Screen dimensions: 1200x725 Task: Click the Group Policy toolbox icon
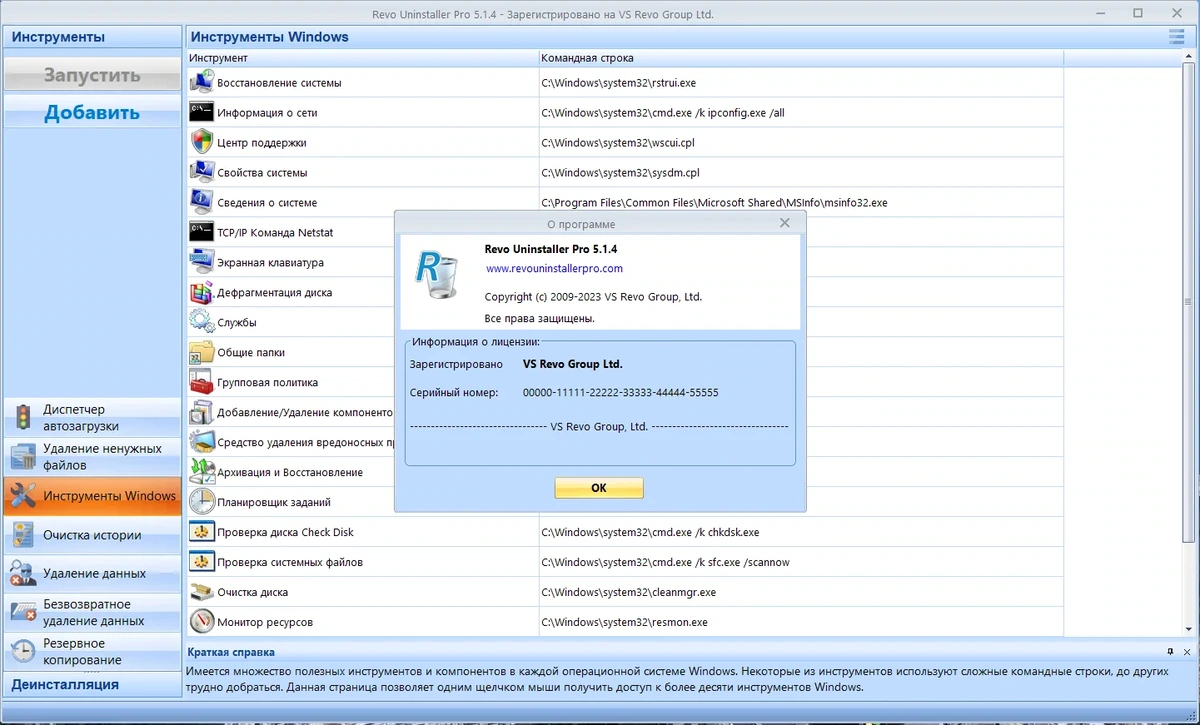point(202,382)
